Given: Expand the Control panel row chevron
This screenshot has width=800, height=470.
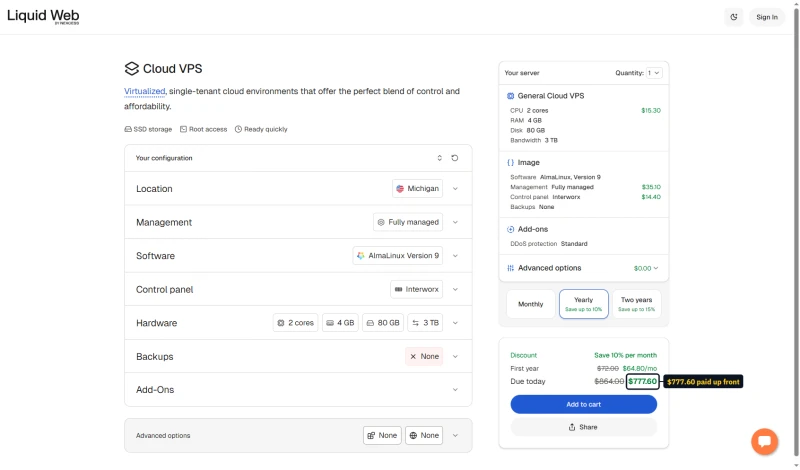Looking at the screenshot, I should [455, 289].
